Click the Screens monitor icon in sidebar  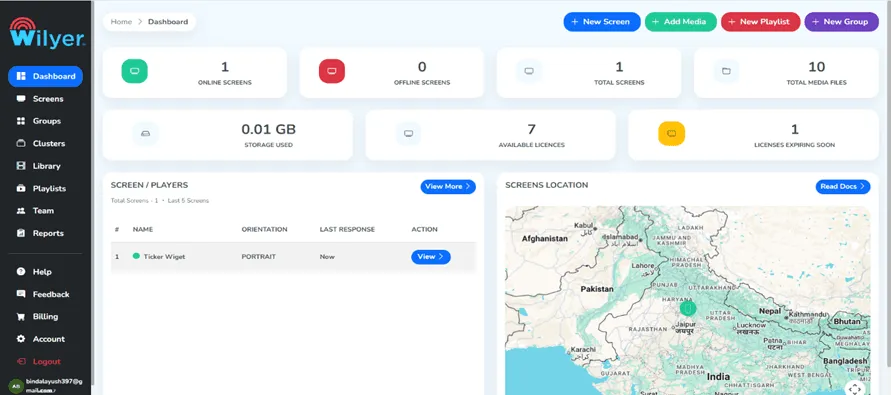pyautogui.click(x=21, y=99)
